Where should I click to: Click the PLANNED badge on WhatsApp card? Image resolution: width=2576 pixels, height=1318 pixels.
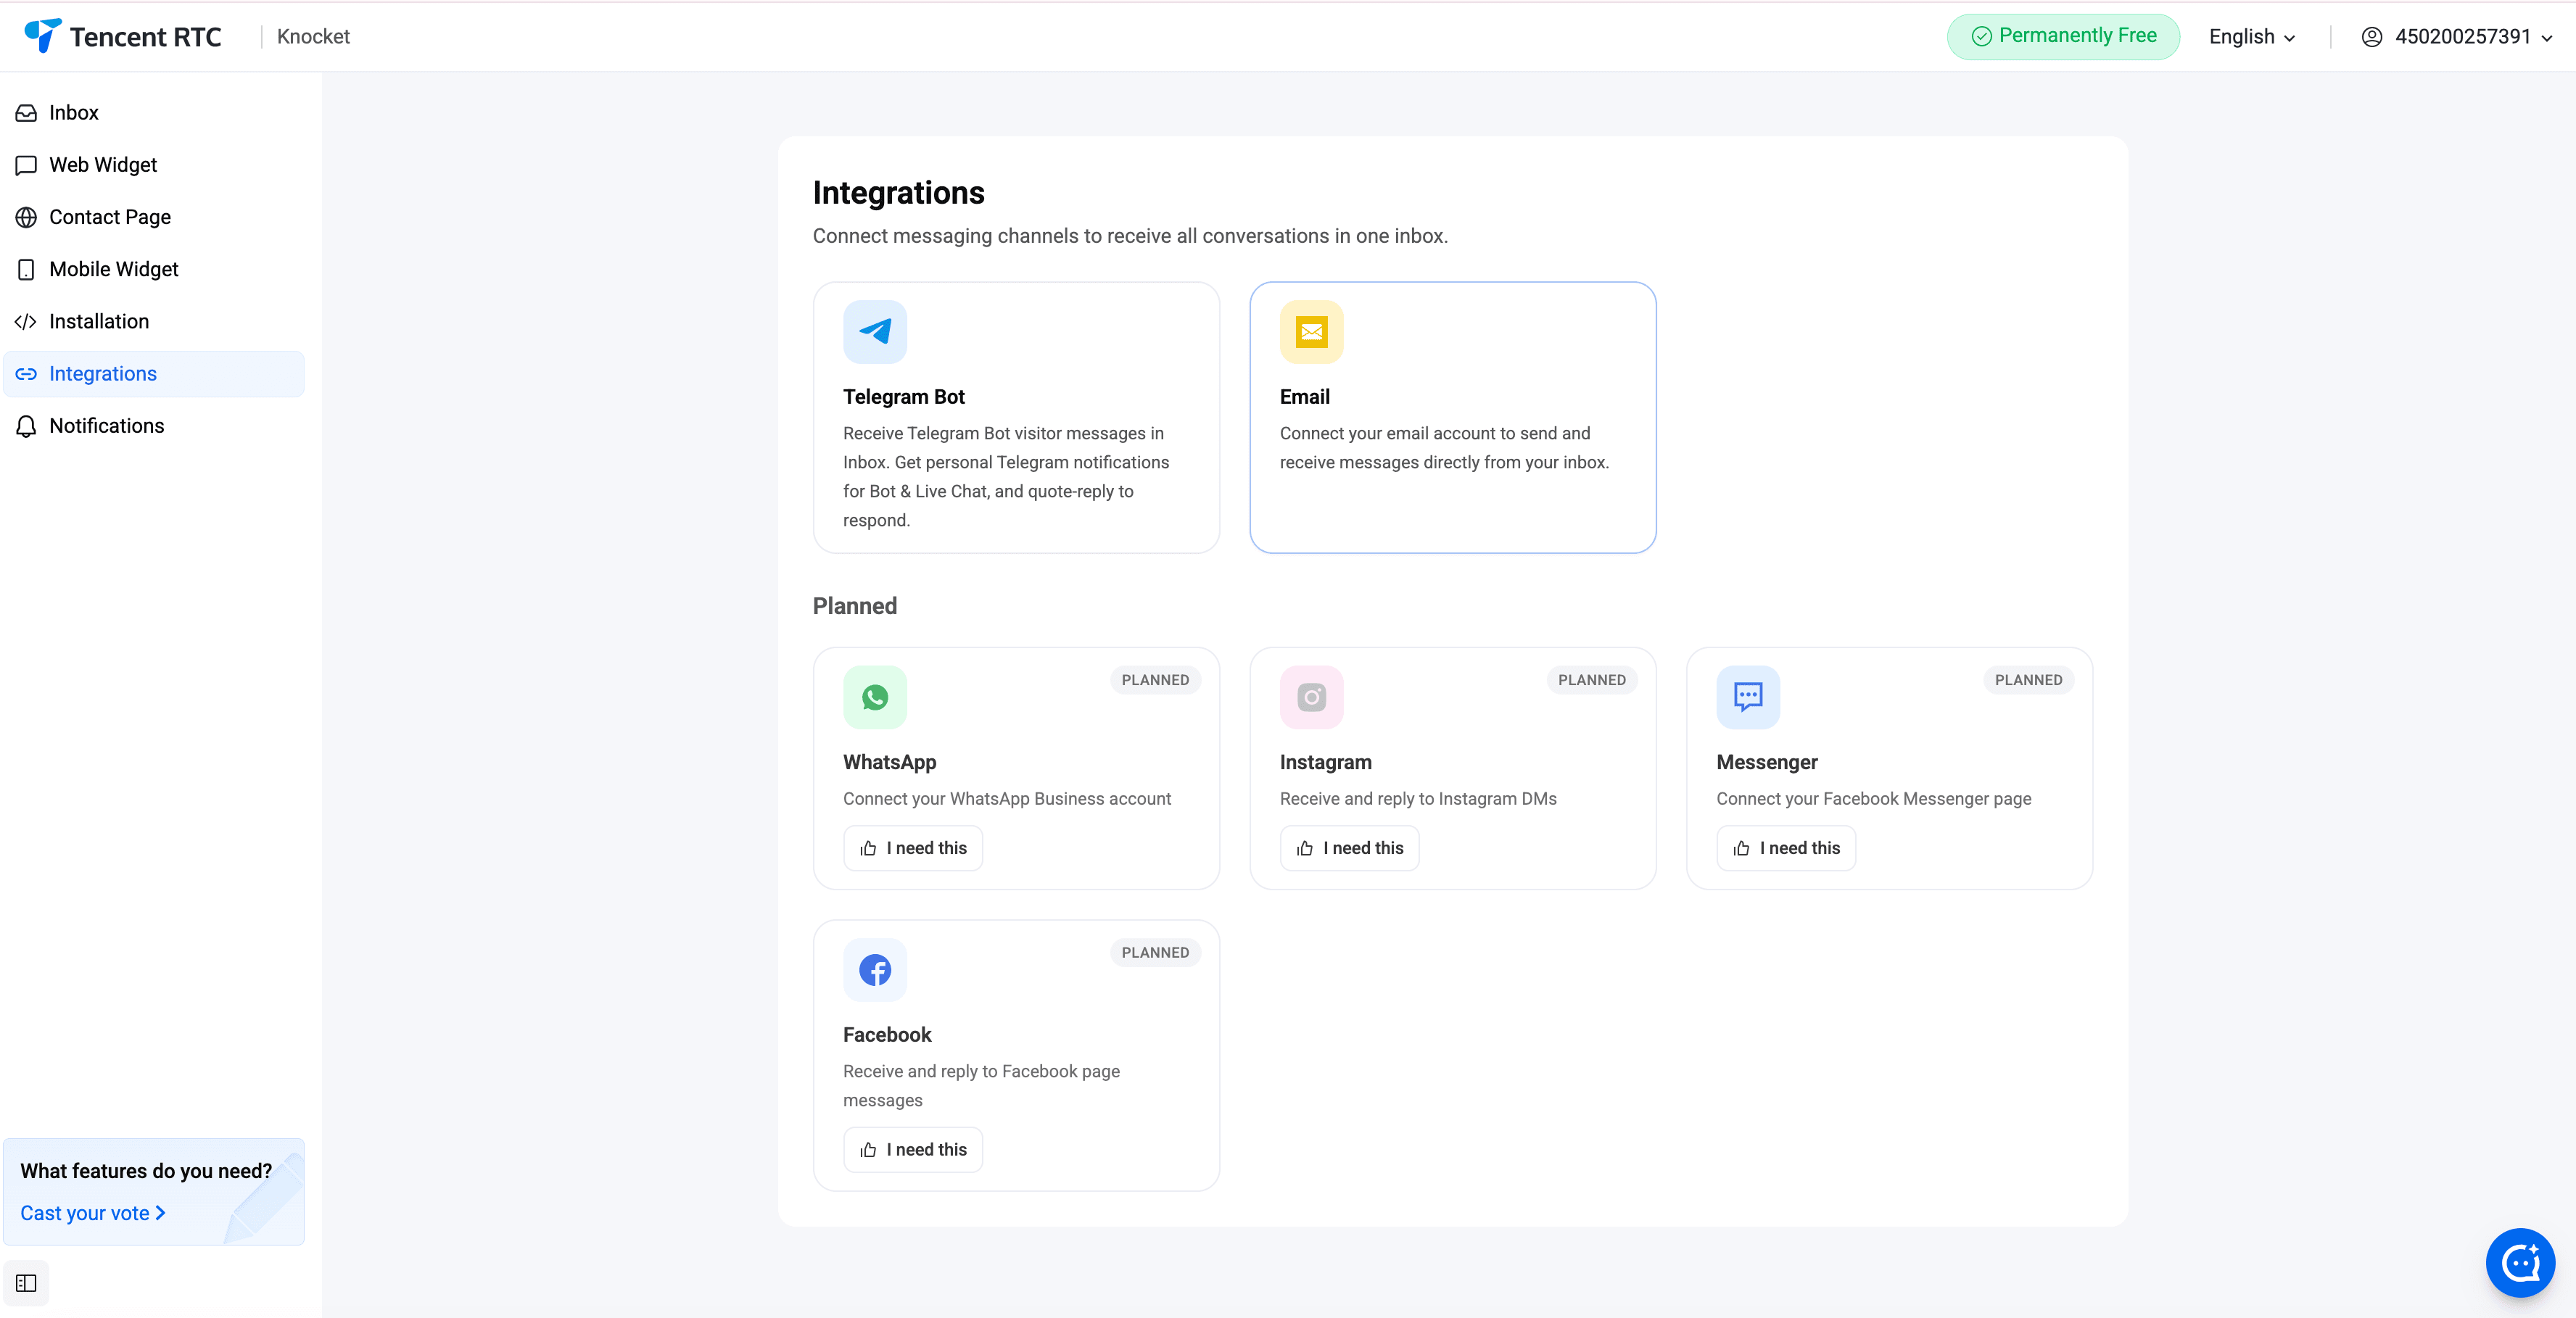[x=1155, y=680]
